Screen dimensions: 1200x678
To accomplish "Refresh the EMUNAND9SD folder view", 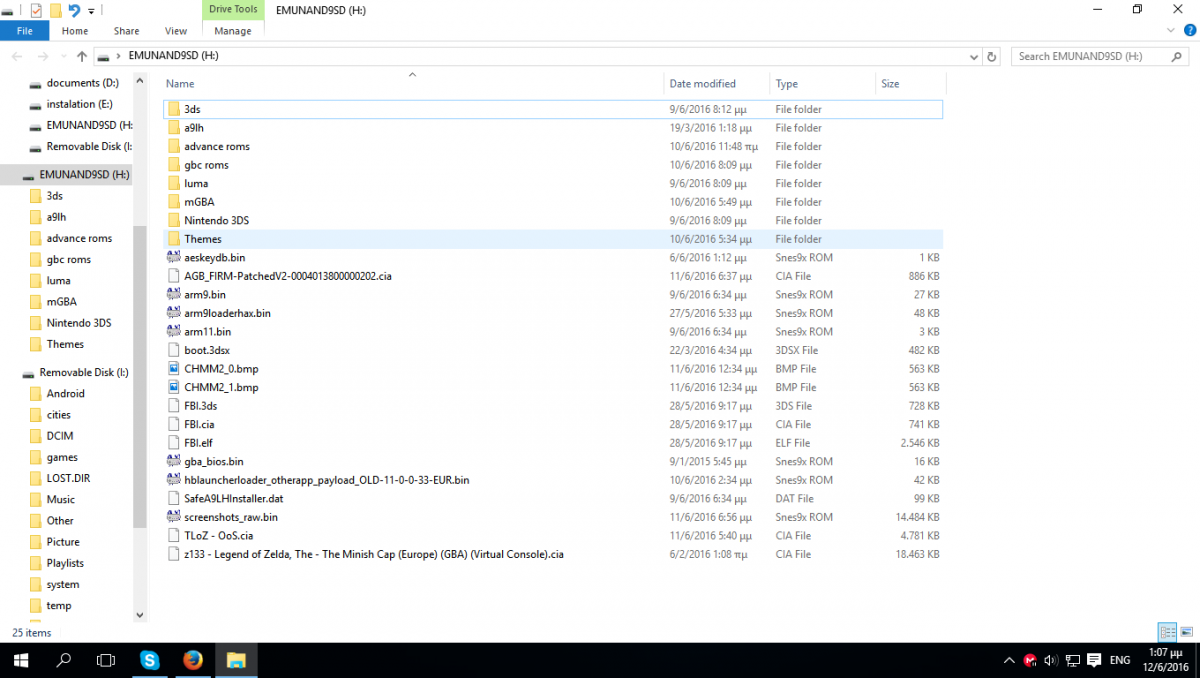I will click(991, 56).
